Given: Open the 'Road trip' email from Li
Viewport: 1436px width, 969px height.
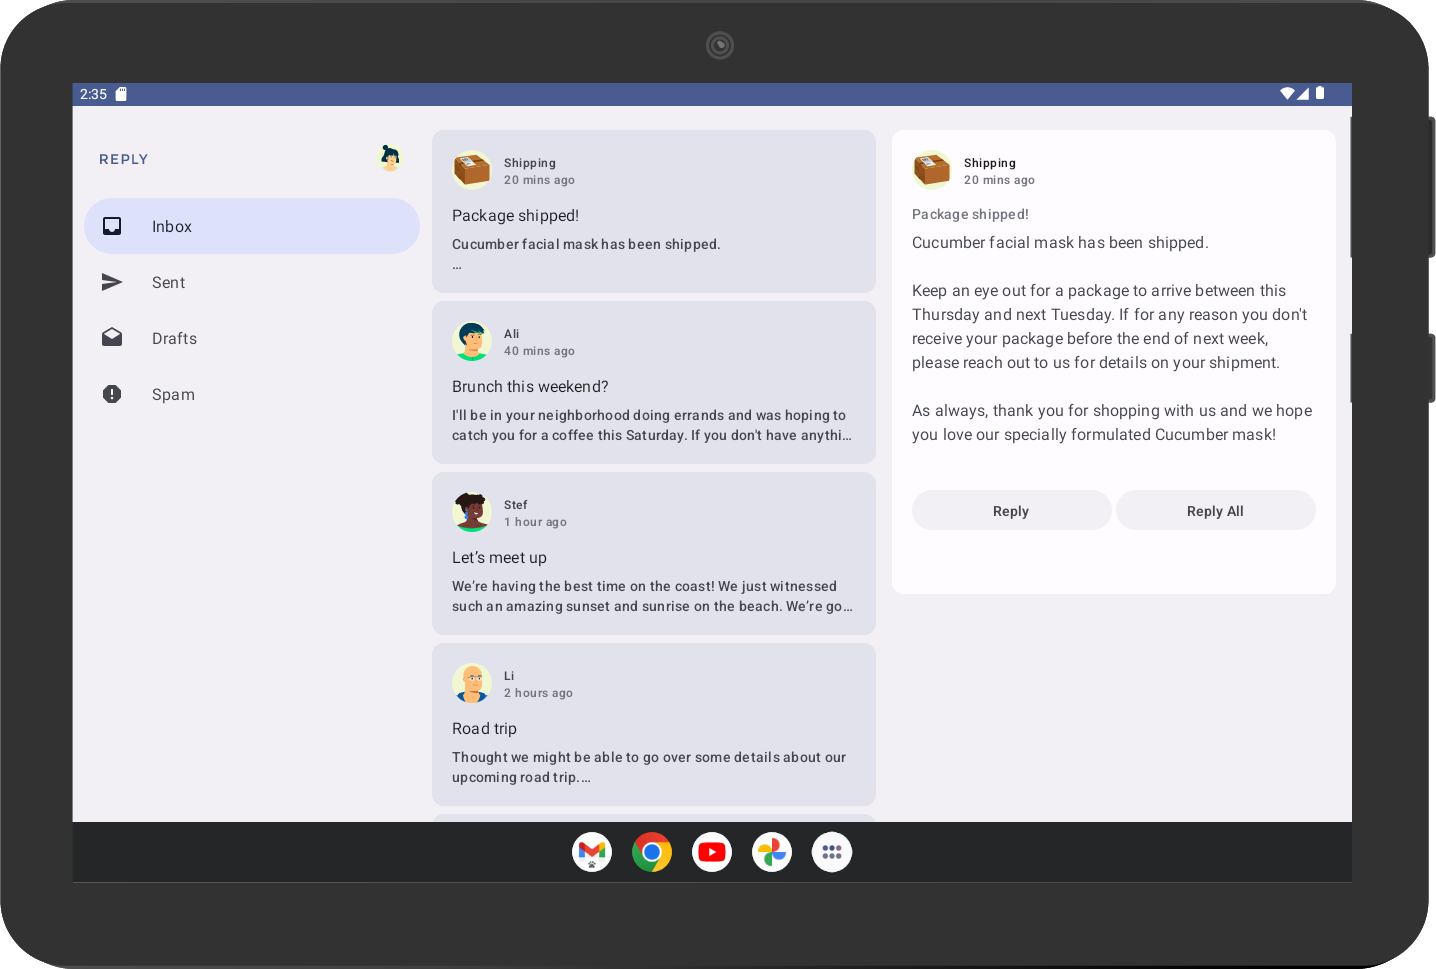Looking at the screenshot, I should pos(653,724).
